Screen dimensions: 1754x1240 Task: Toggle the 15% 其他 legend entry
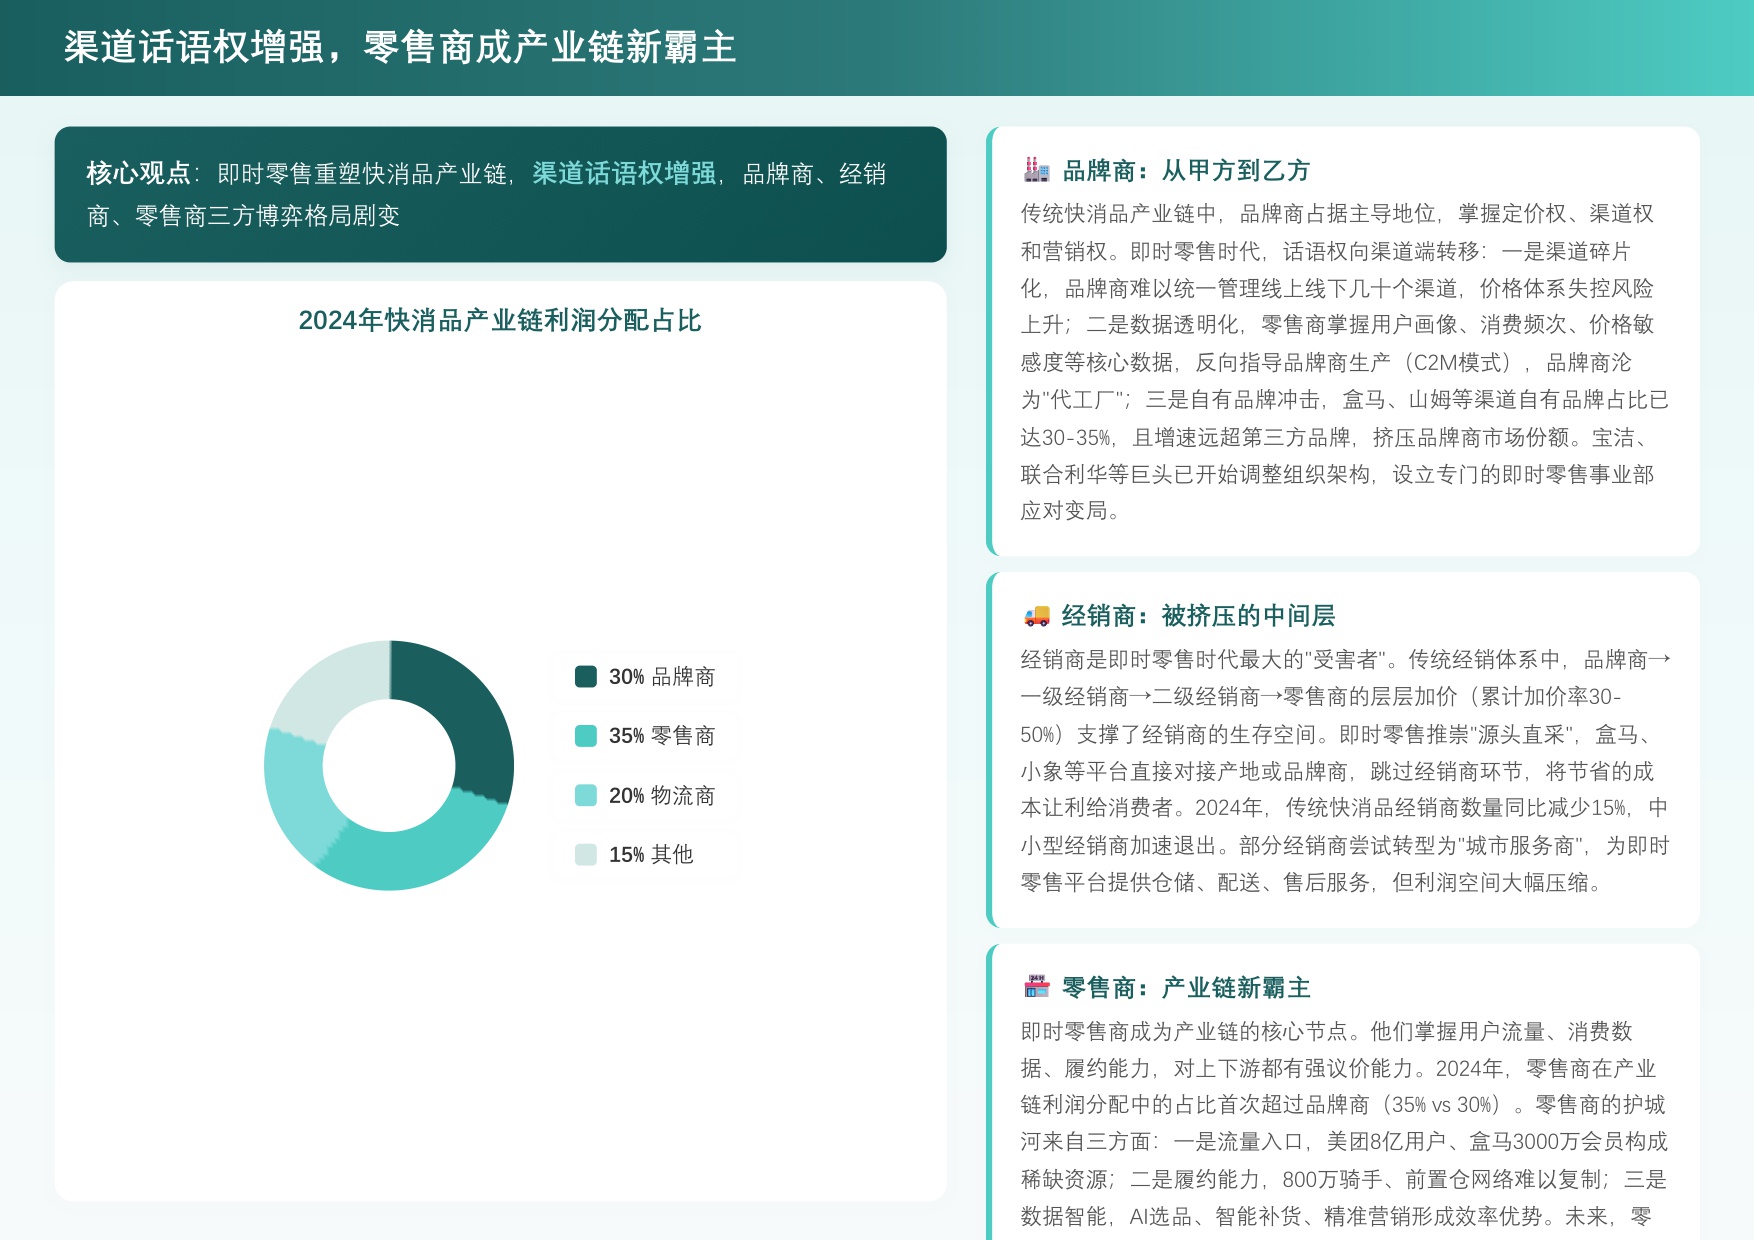pyautogui.click(x=645, y=855)
